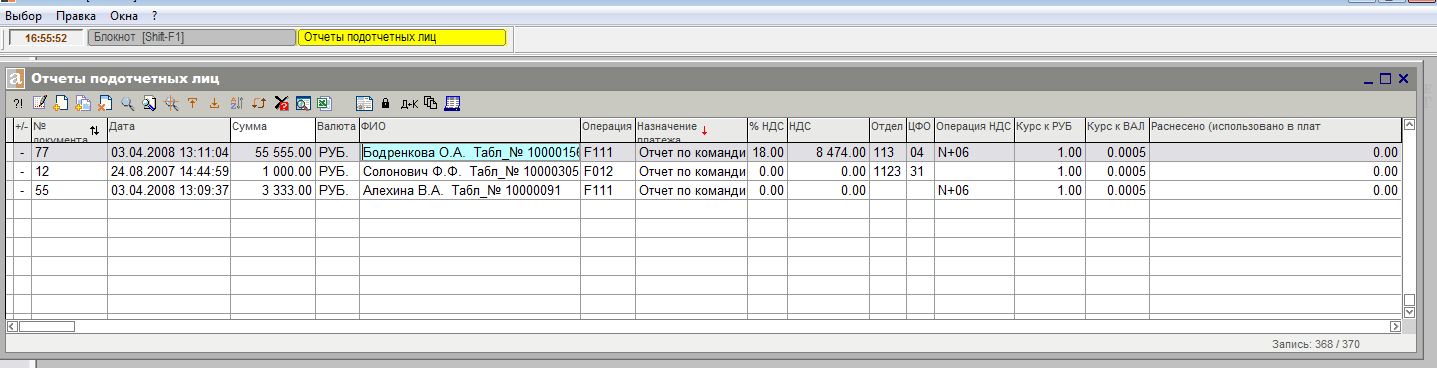Click the blue window magnifier icon
The image size is (1437, 368).
(x=302, y=102)
